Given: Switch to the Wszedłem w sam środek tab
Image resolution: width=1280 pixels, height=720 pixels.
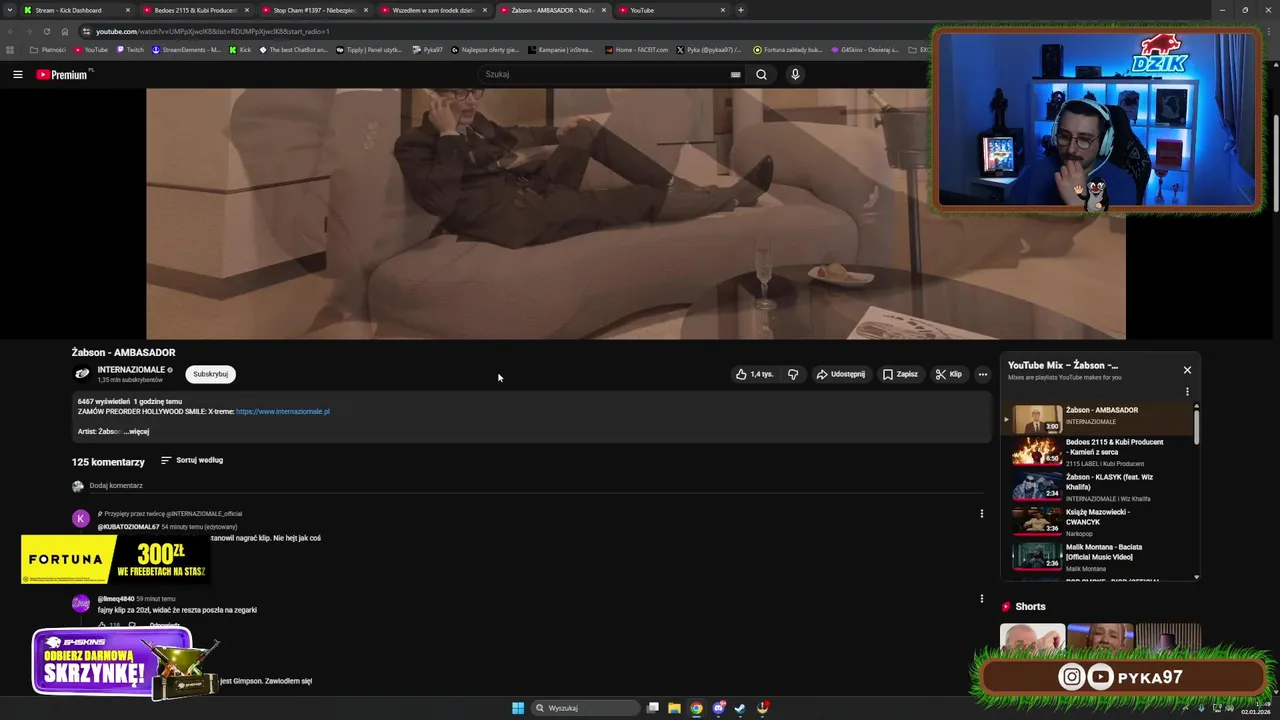Looking at the screenshot, I should tap(433, 10).
